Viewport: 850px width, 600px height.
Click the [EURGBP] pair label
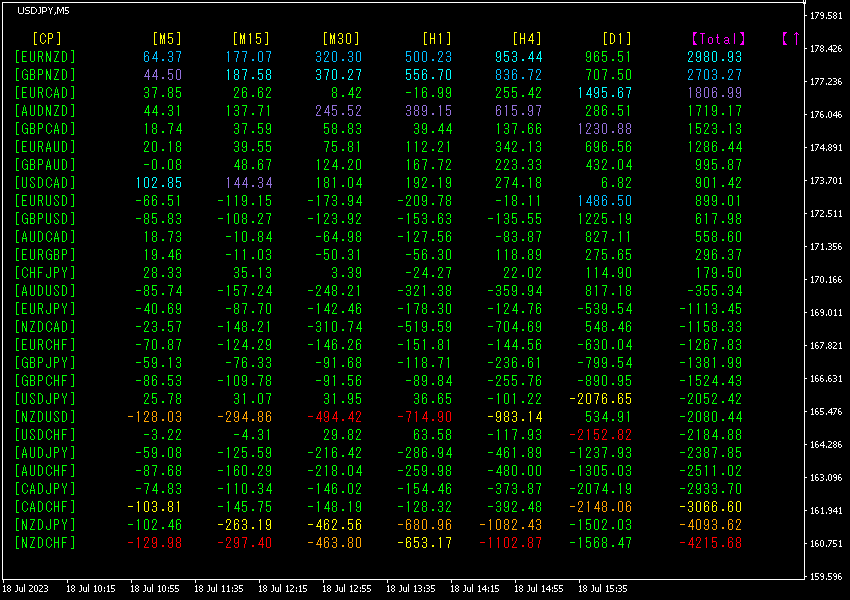point(45,255)
